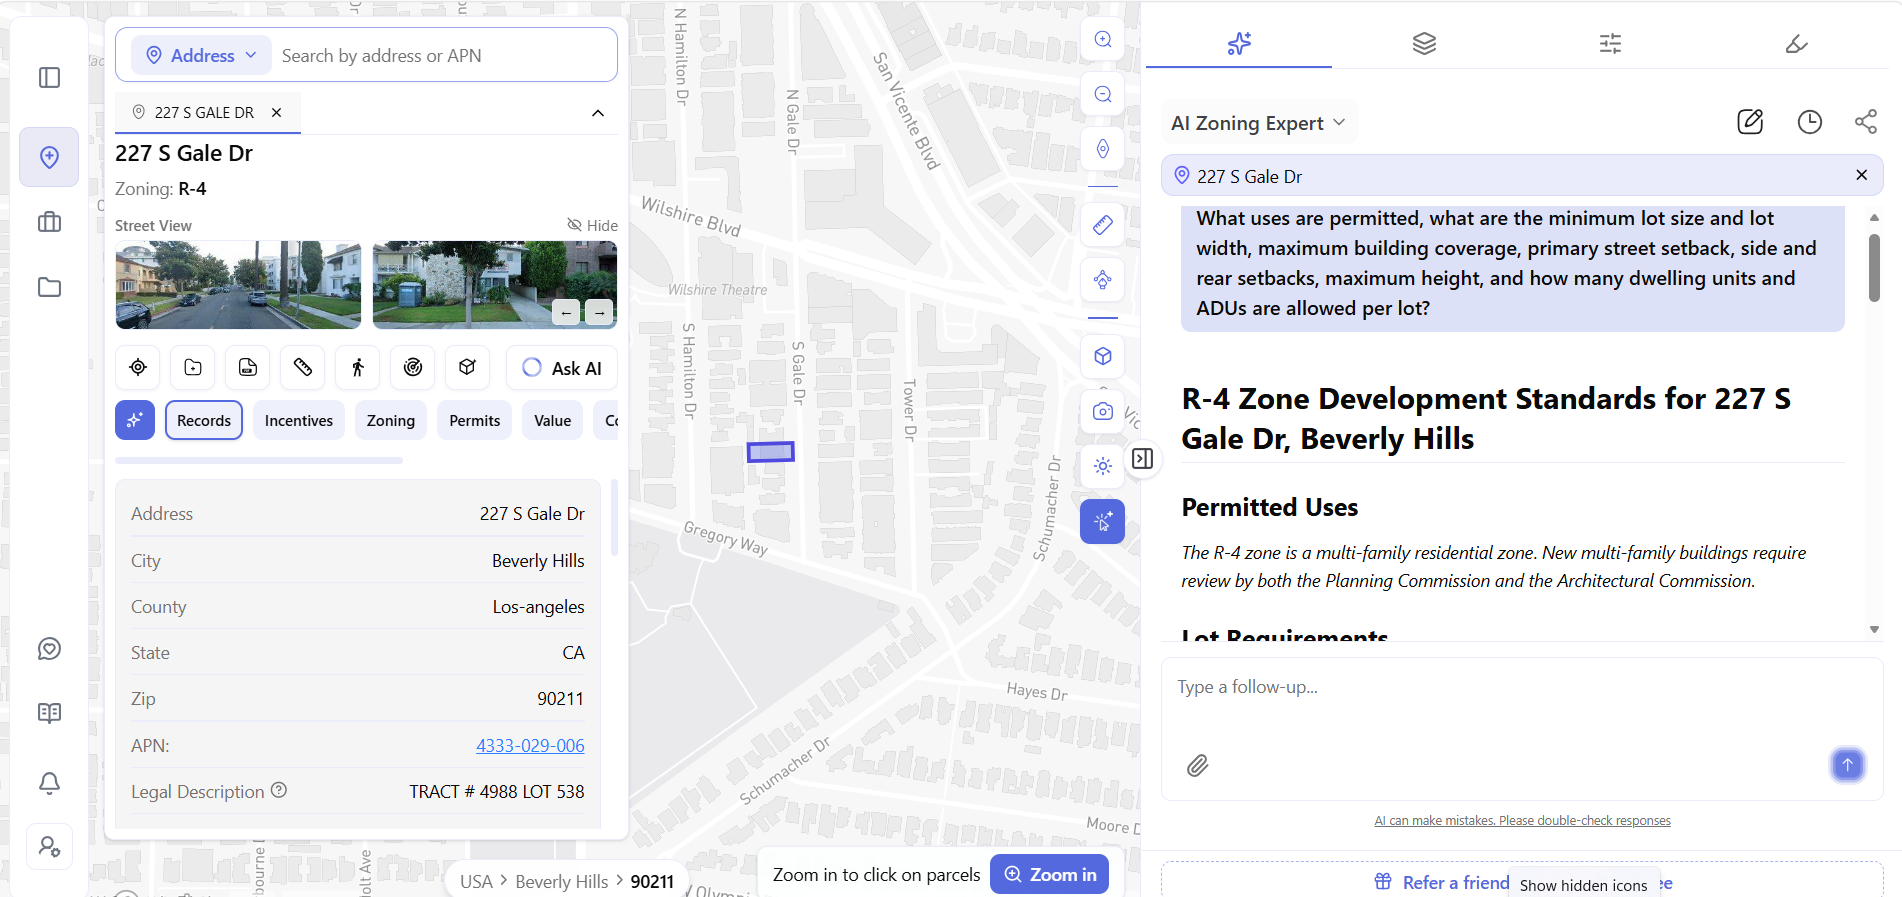
Task: Select the Incentives tab
Action: pos(299,421)
